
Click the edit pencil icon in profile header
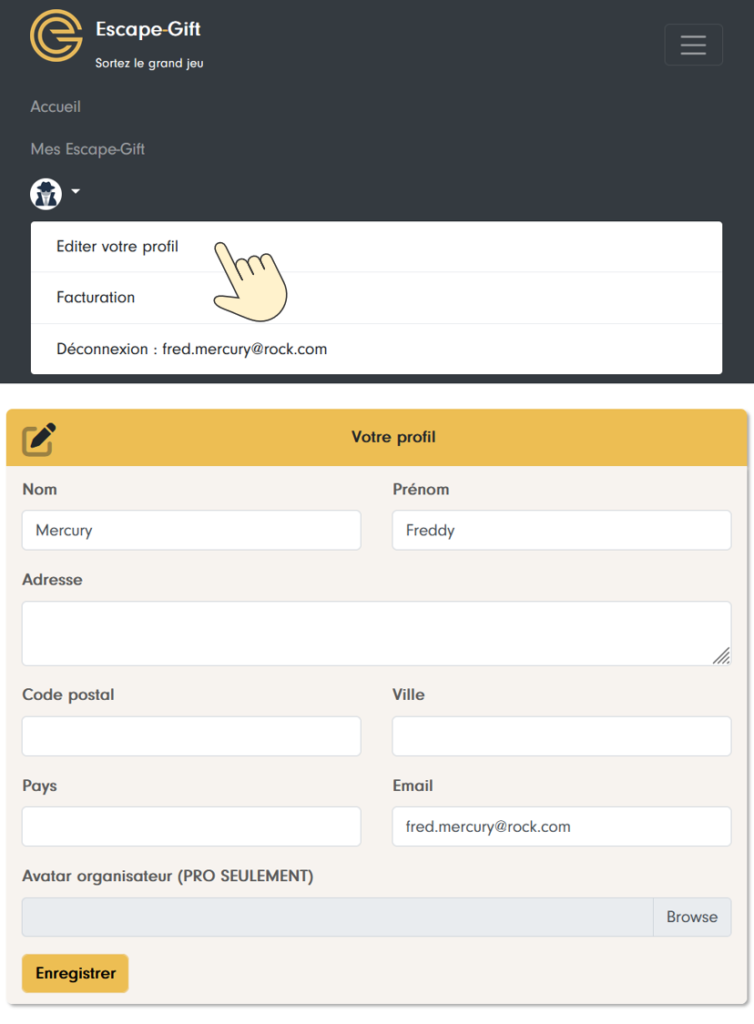tap(39, 438)
